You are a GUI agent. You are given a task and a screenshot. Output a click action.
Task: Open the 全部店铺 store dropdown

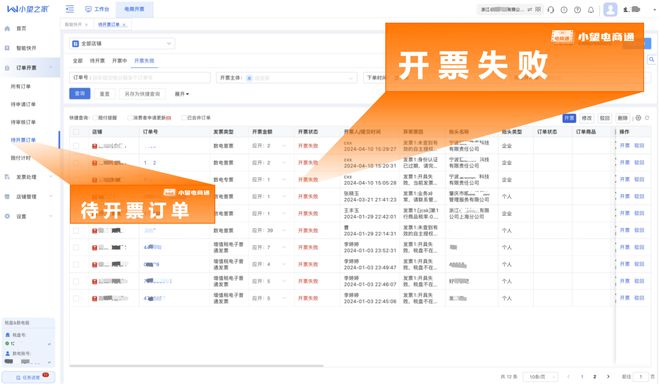pyautogui.click(x=122, y=43)
